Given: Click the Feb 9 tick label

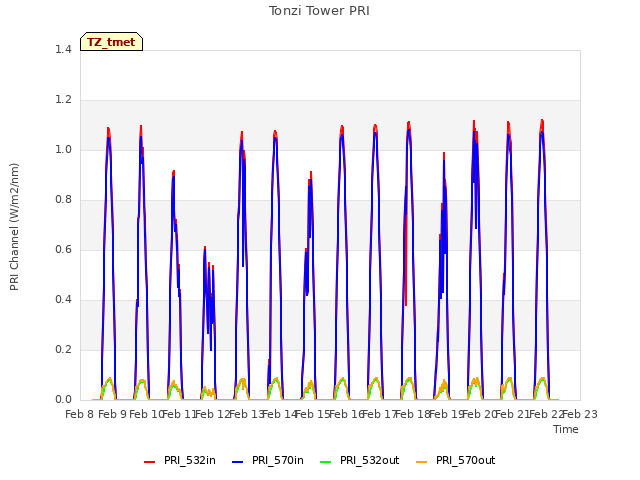Looking at the screenshot, I should click(x=113, y=415).
